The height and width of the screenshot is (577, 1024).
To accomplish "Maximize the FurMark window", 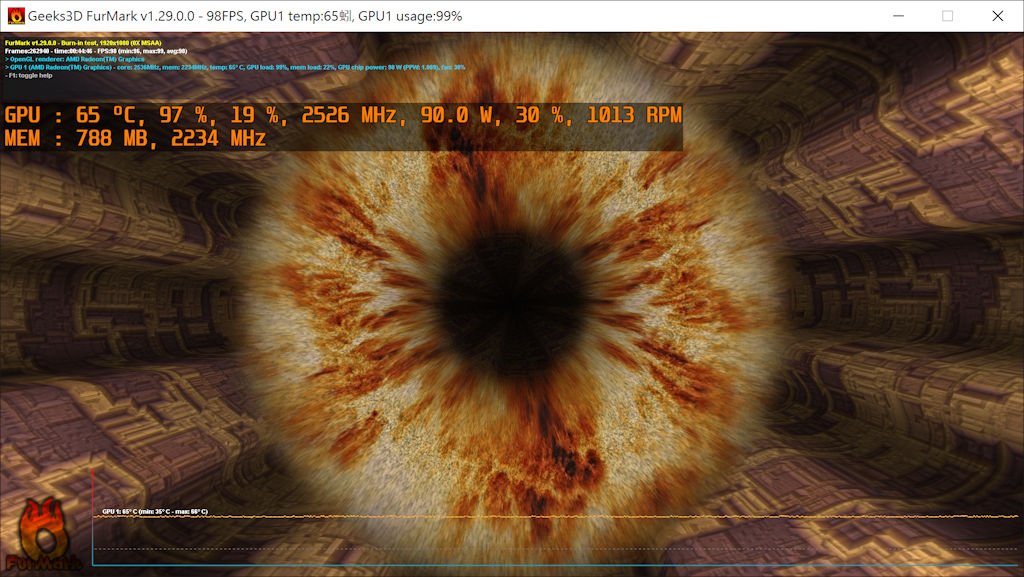I will coord(947,16).
